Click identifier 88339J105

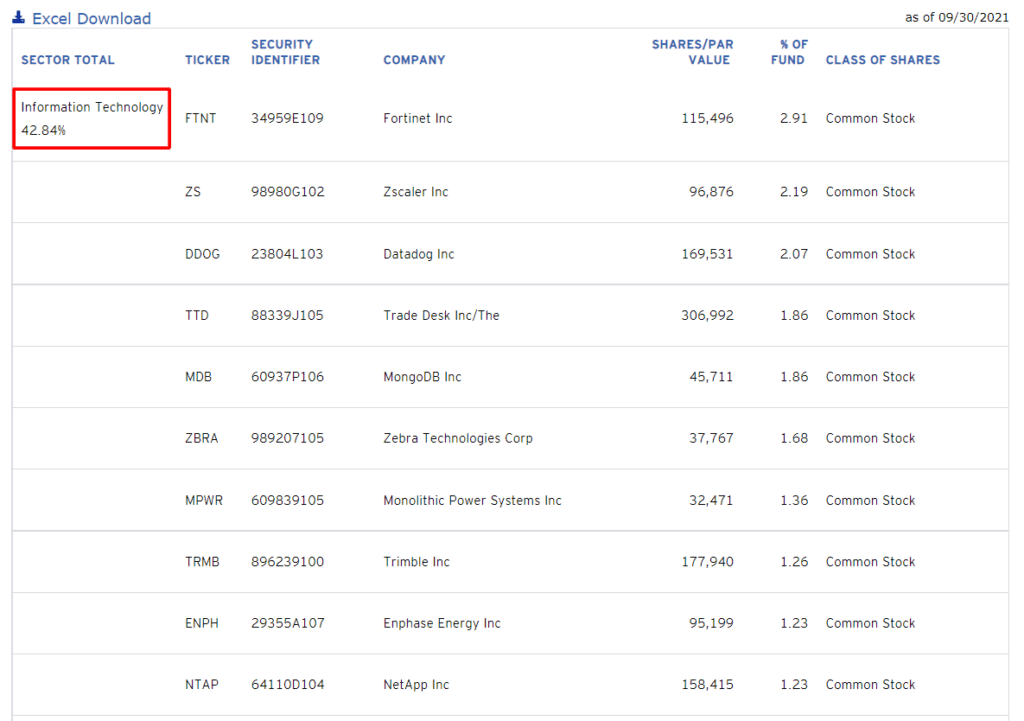287,315
